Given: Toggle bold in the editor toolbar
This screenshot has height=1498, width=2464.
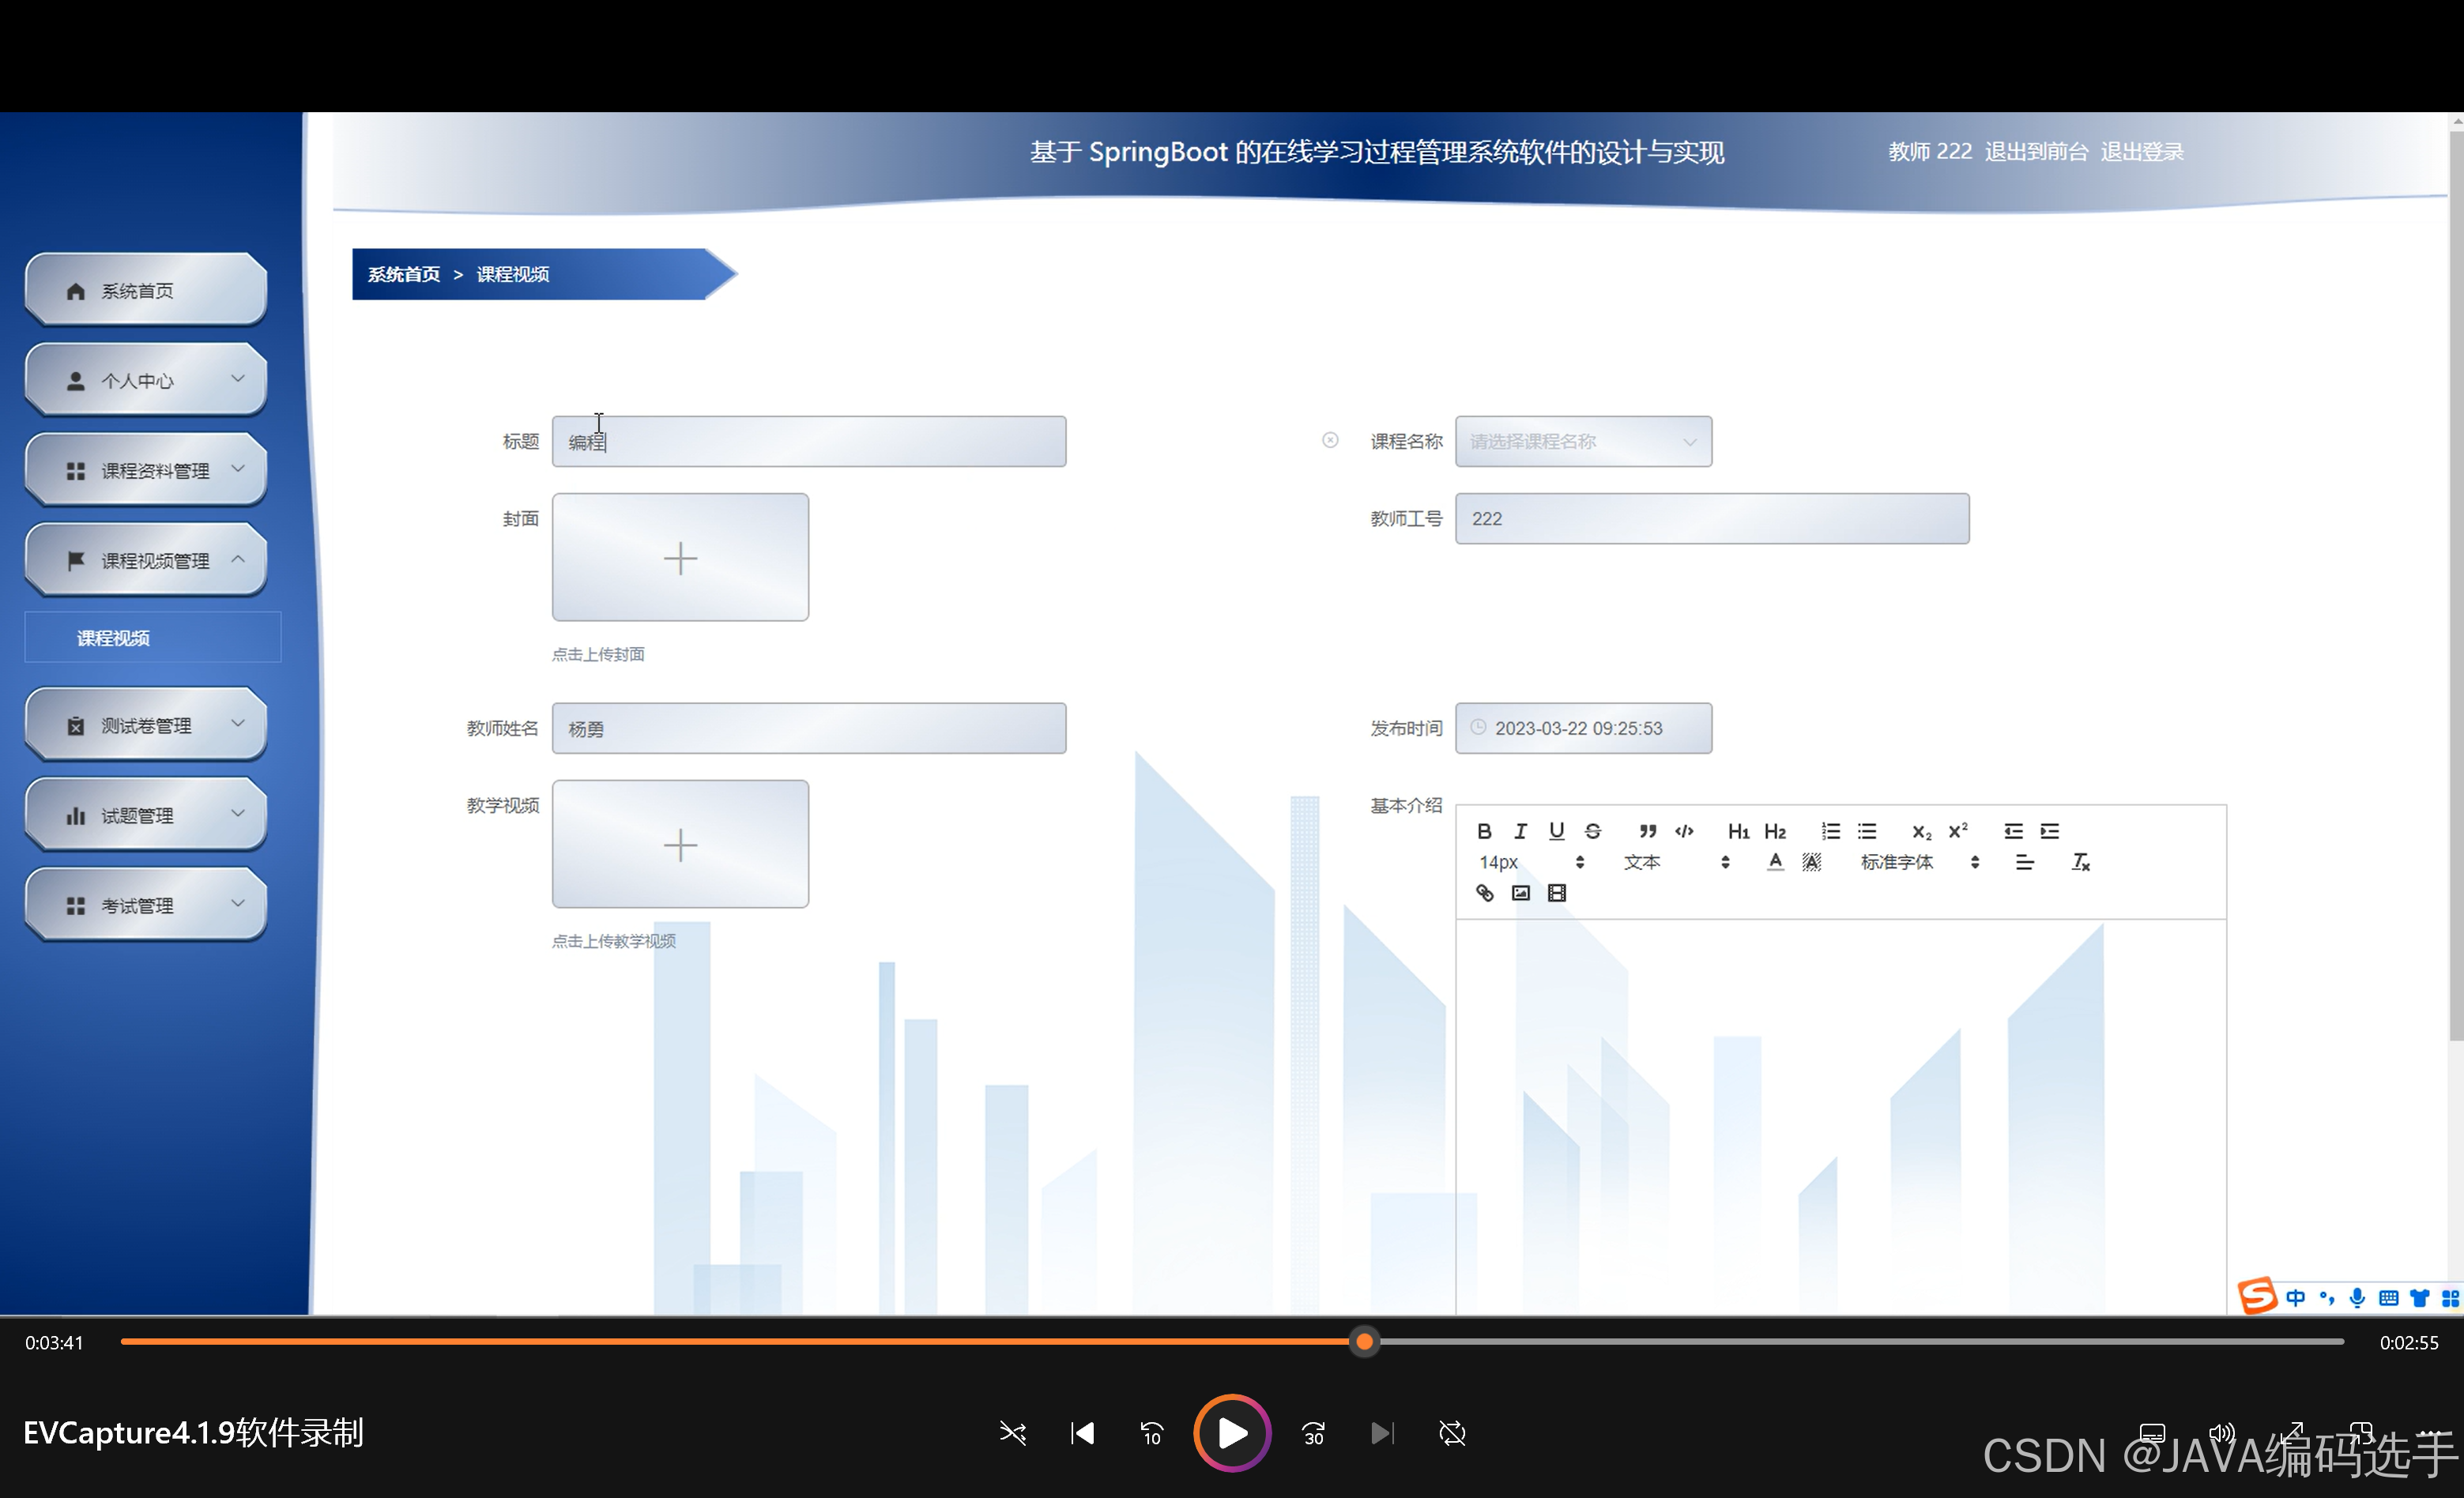Looking at the screenshot, I should pos(1484,831).
